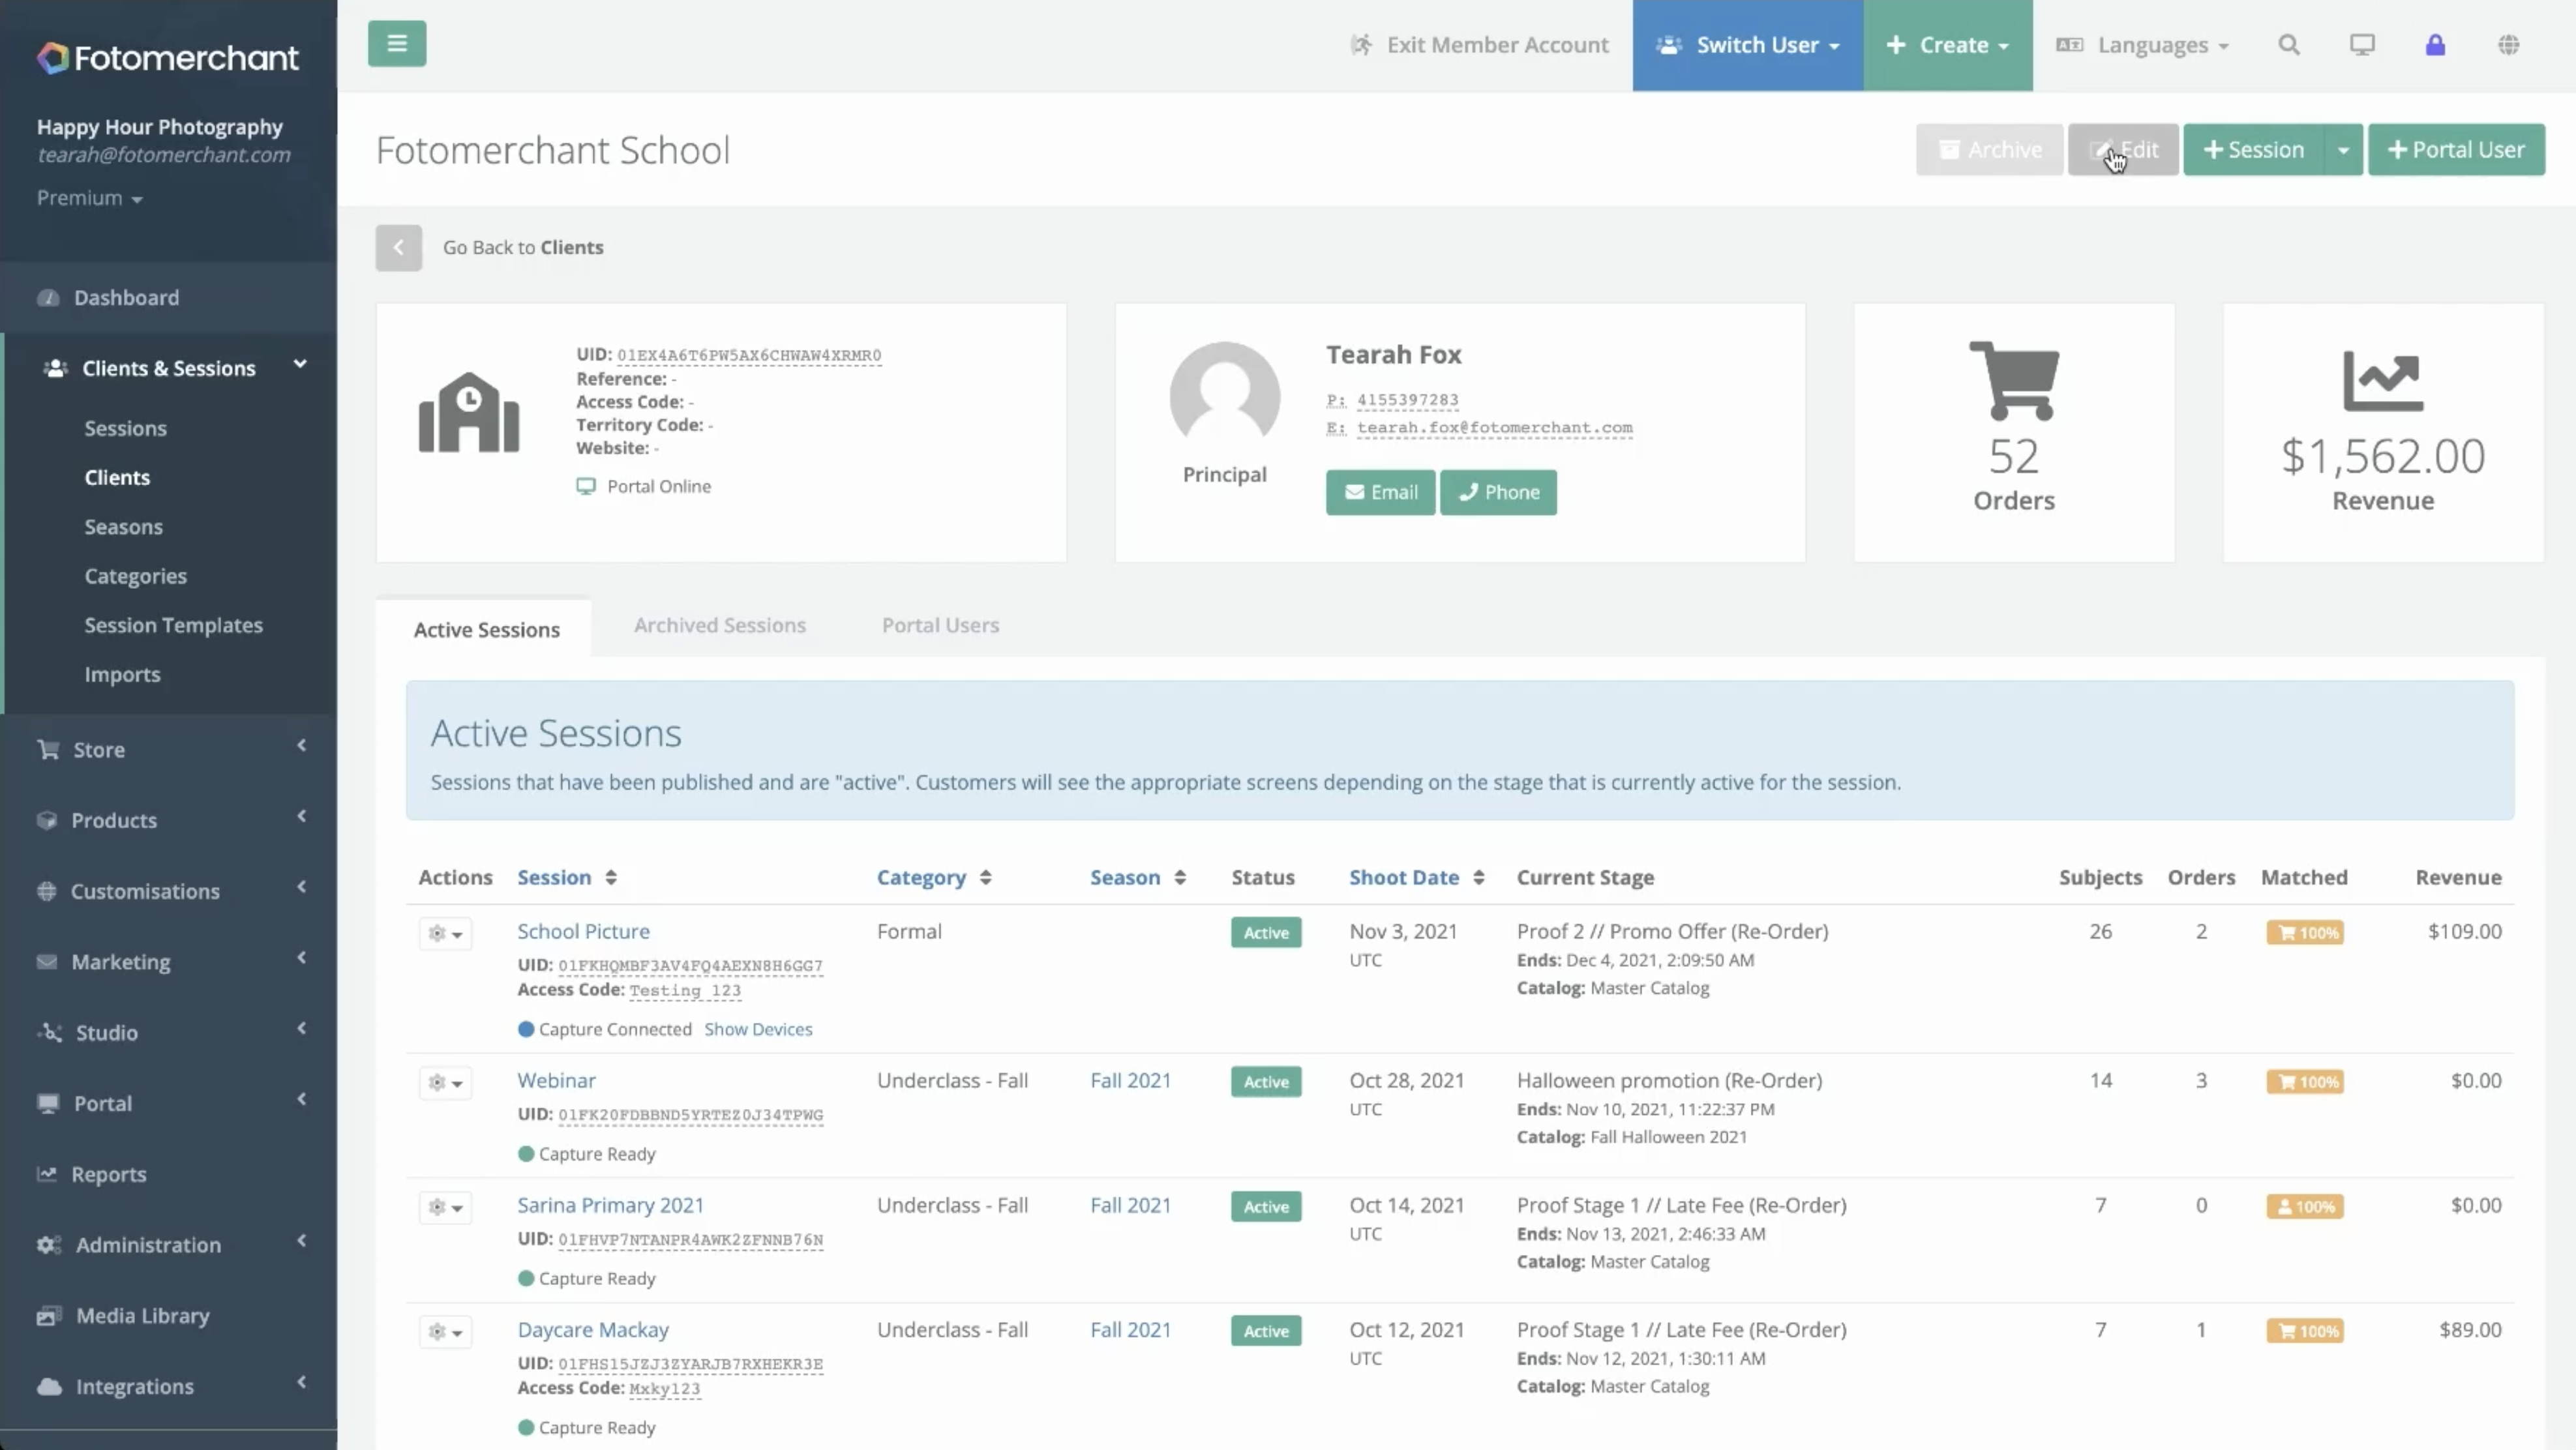Click the Session column sort icon
2576x1450 pixels.
(611, 878)
